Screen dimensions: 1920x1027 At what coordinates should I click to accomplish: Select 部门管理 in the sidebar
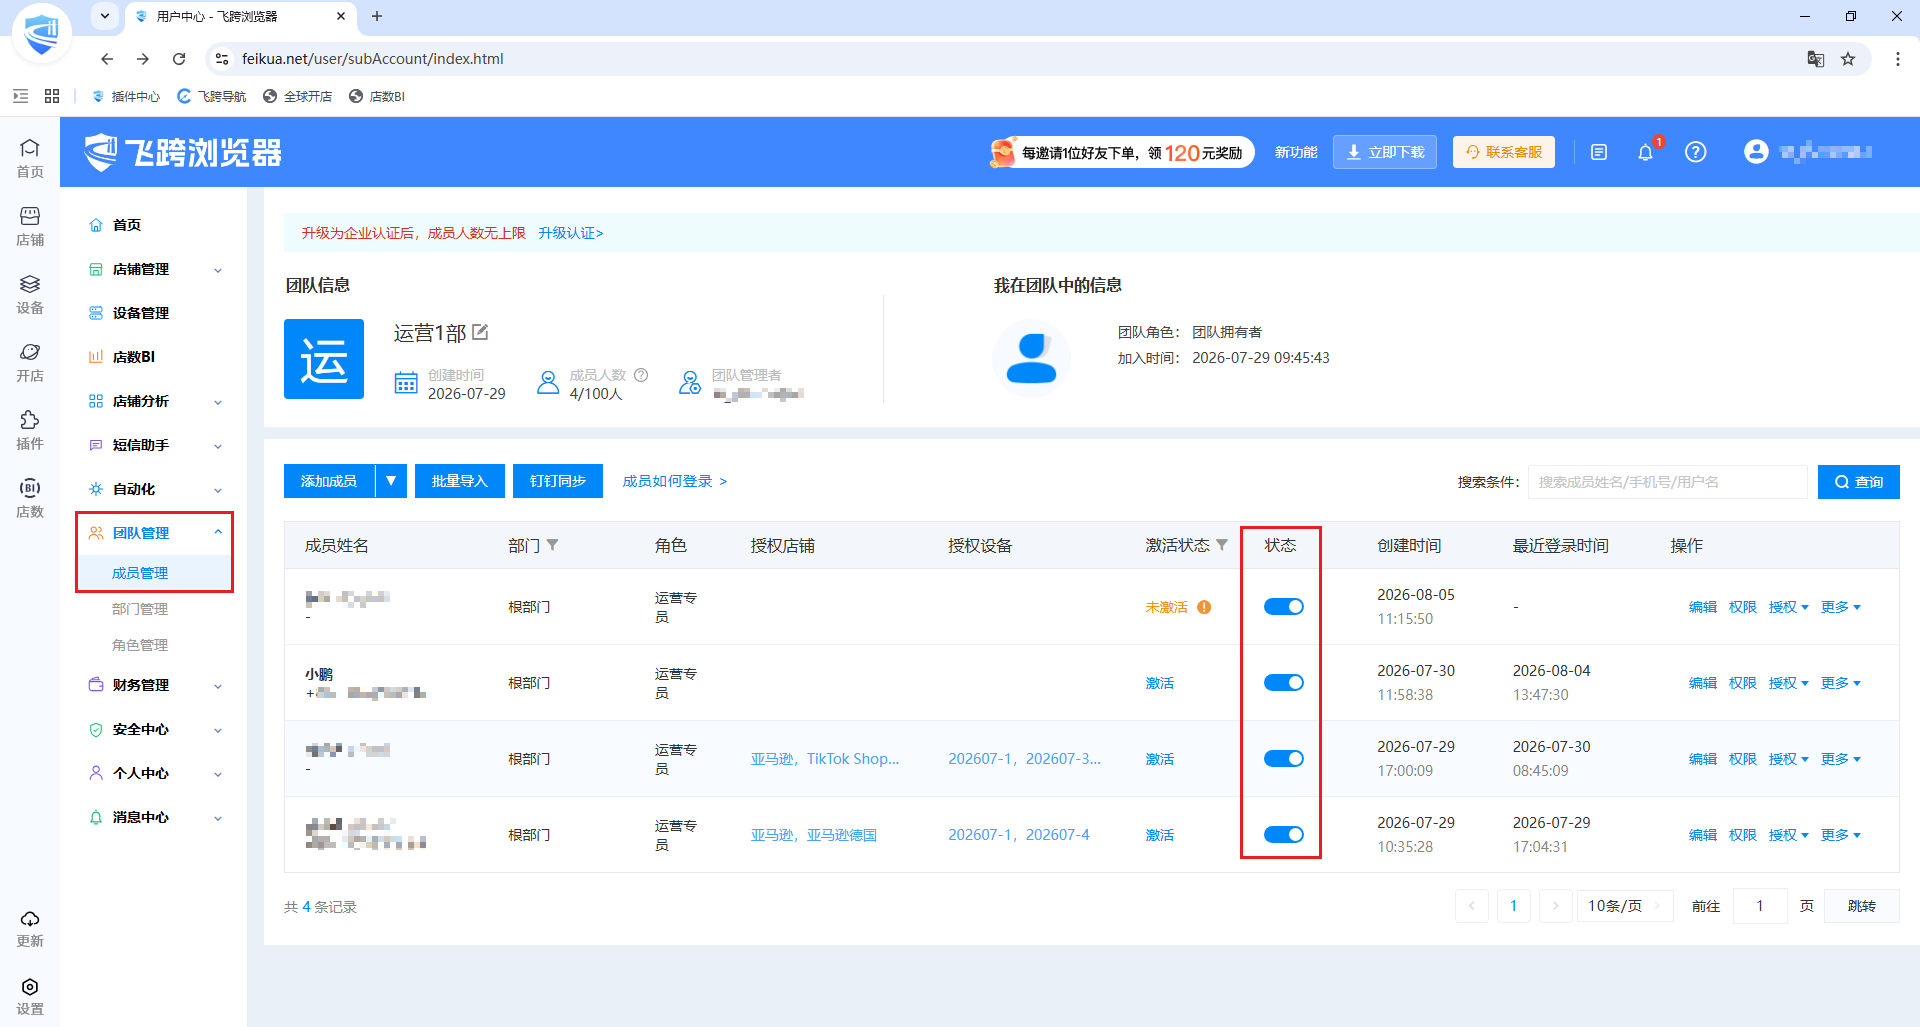140,609
